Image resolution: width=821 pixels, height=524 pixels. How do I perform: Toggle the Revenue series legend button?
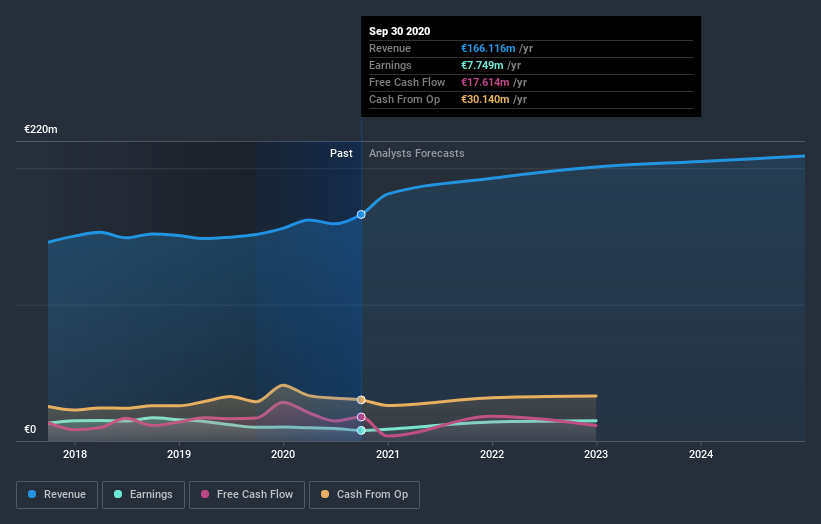tap(57, 495)
